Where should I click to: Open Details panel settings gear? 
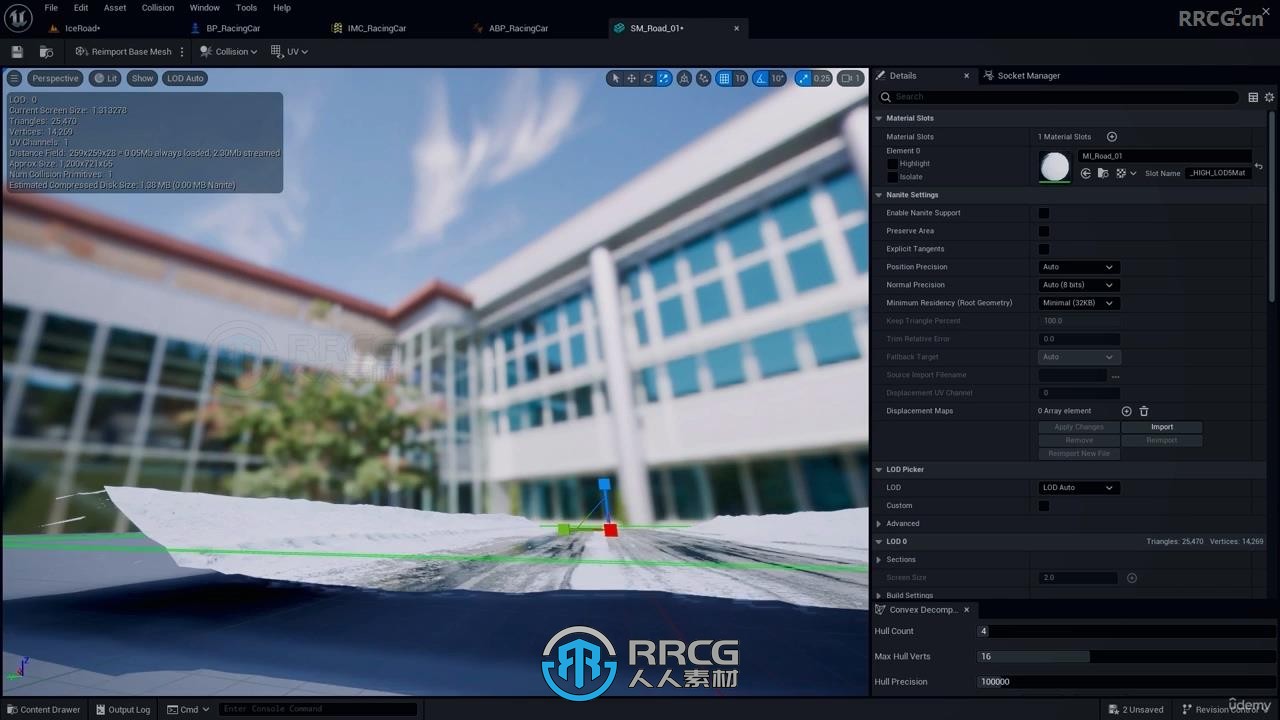(x=1269, y=97)
